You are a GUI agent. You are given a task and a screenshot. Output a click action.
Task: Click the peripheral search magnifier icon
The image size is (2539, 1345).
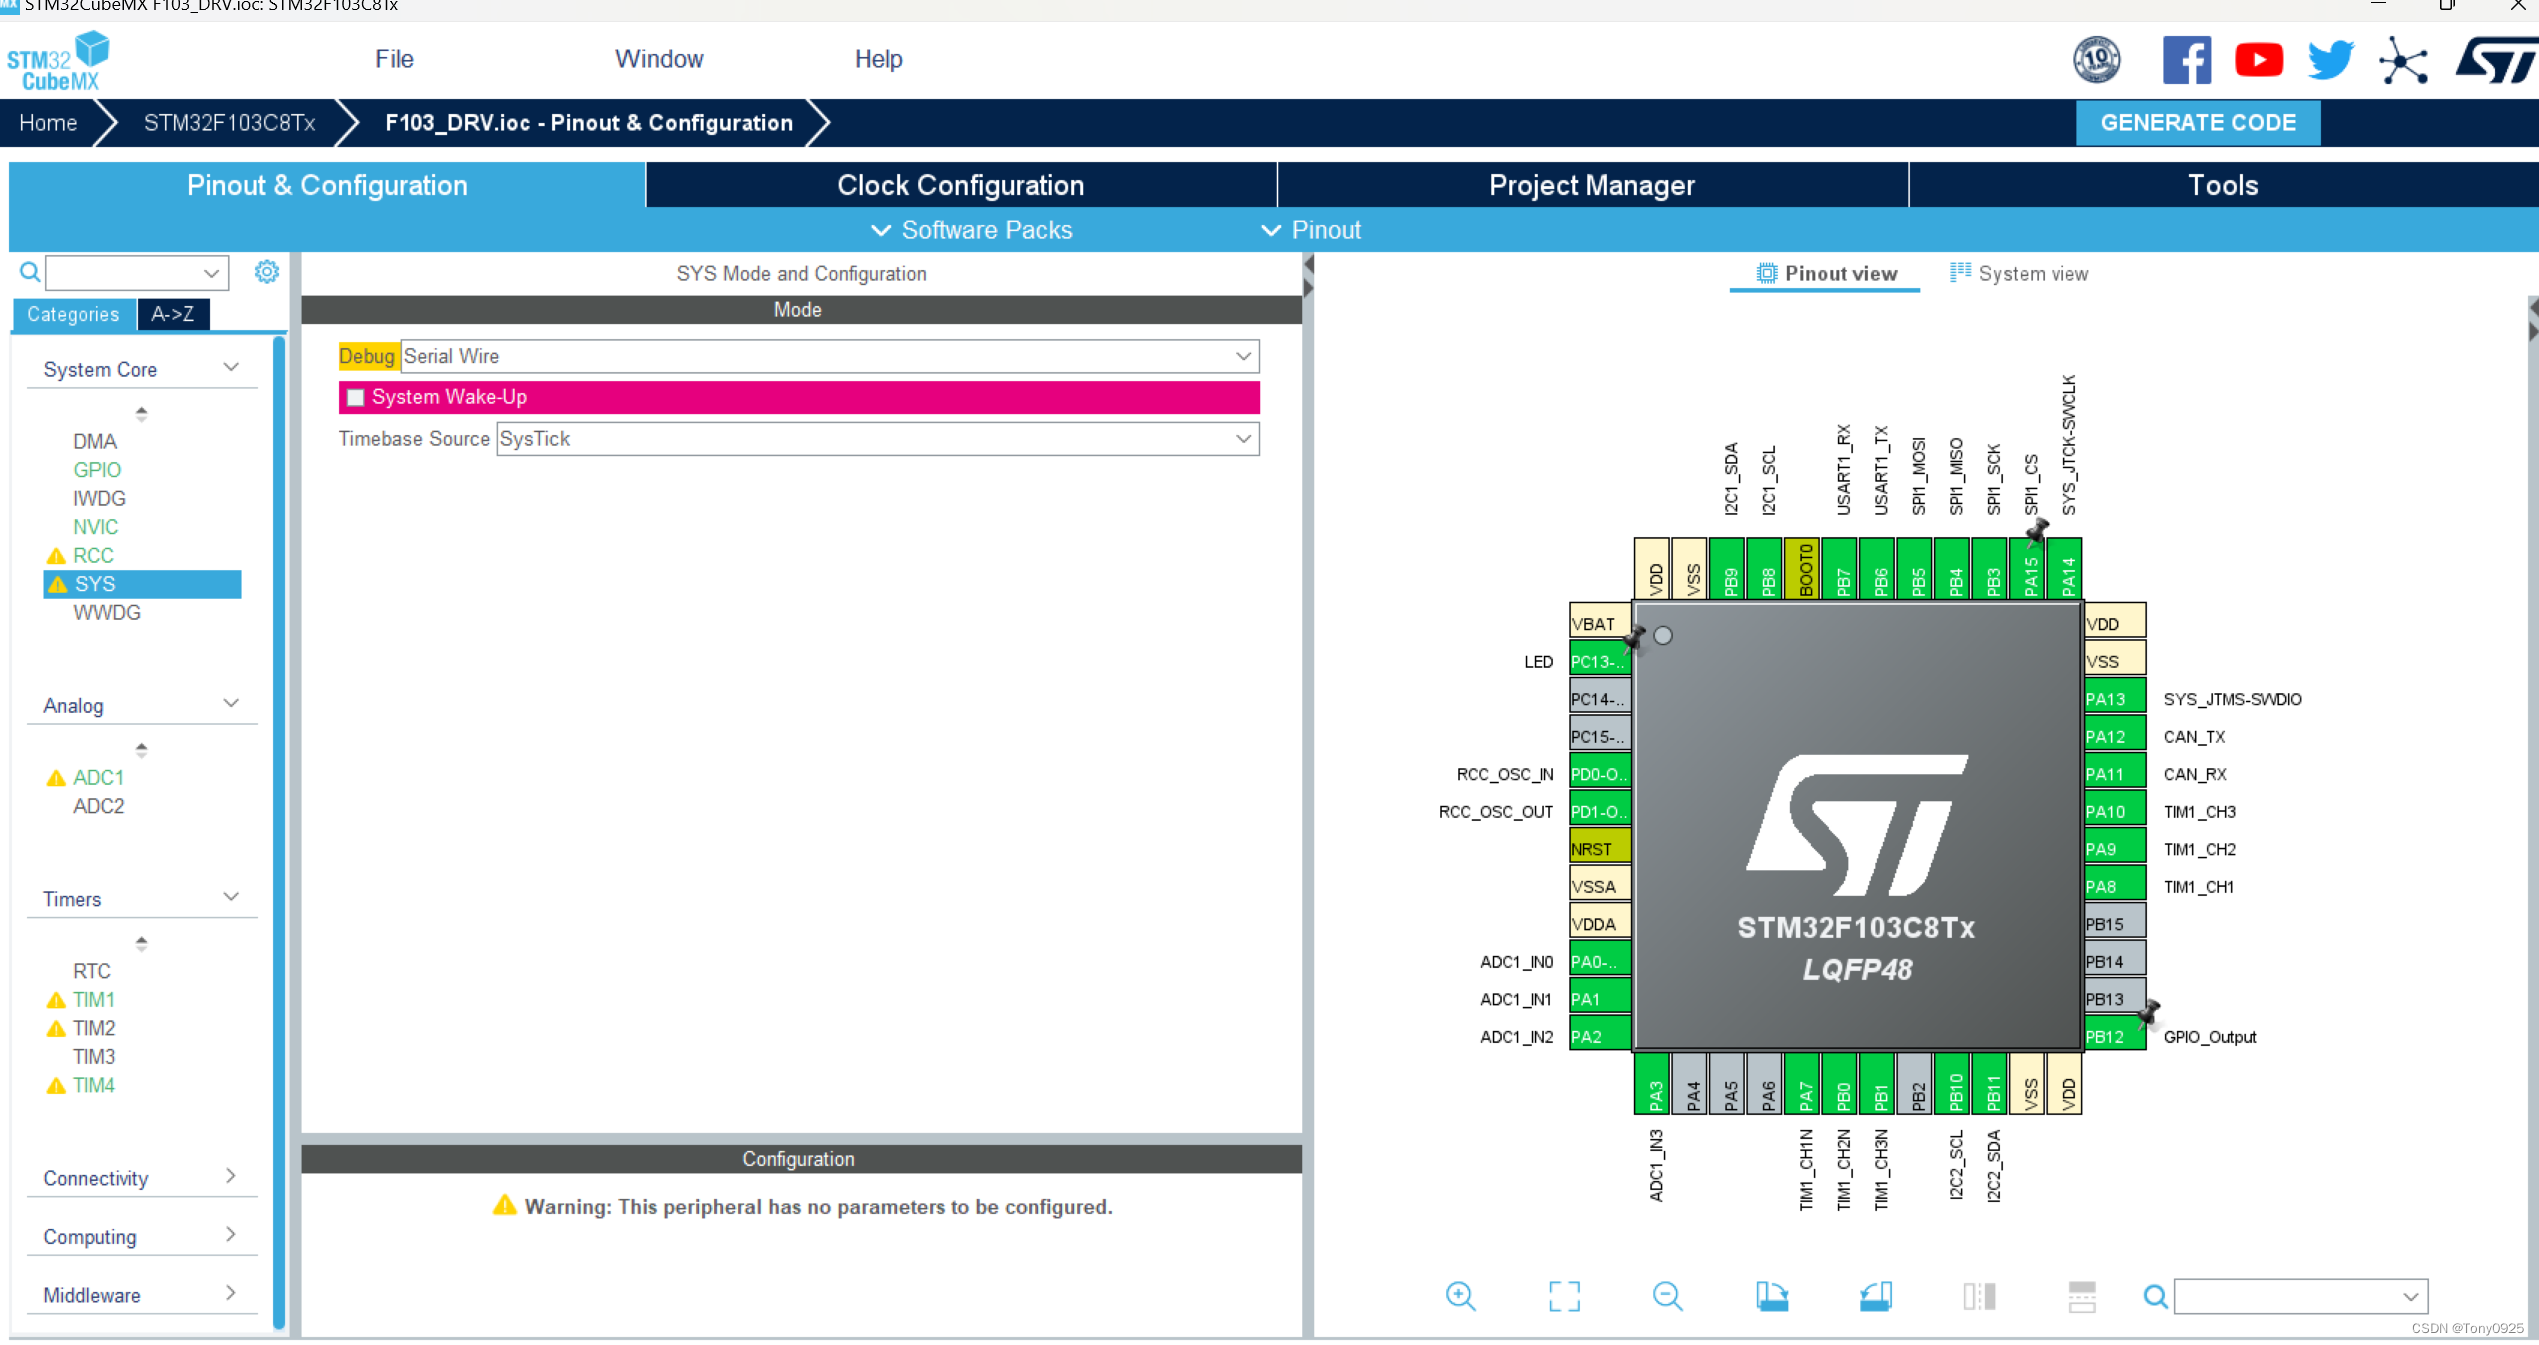click(30, 272)
